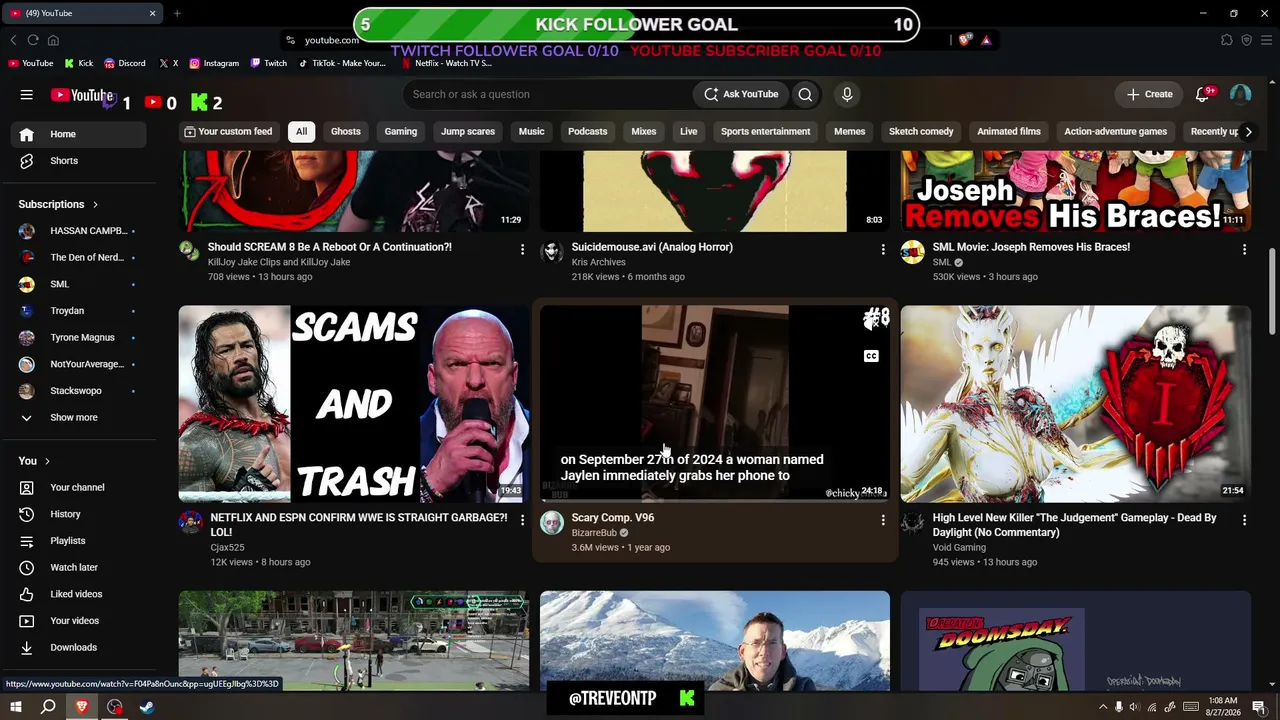Open History in the sidebar

(78, 514)
